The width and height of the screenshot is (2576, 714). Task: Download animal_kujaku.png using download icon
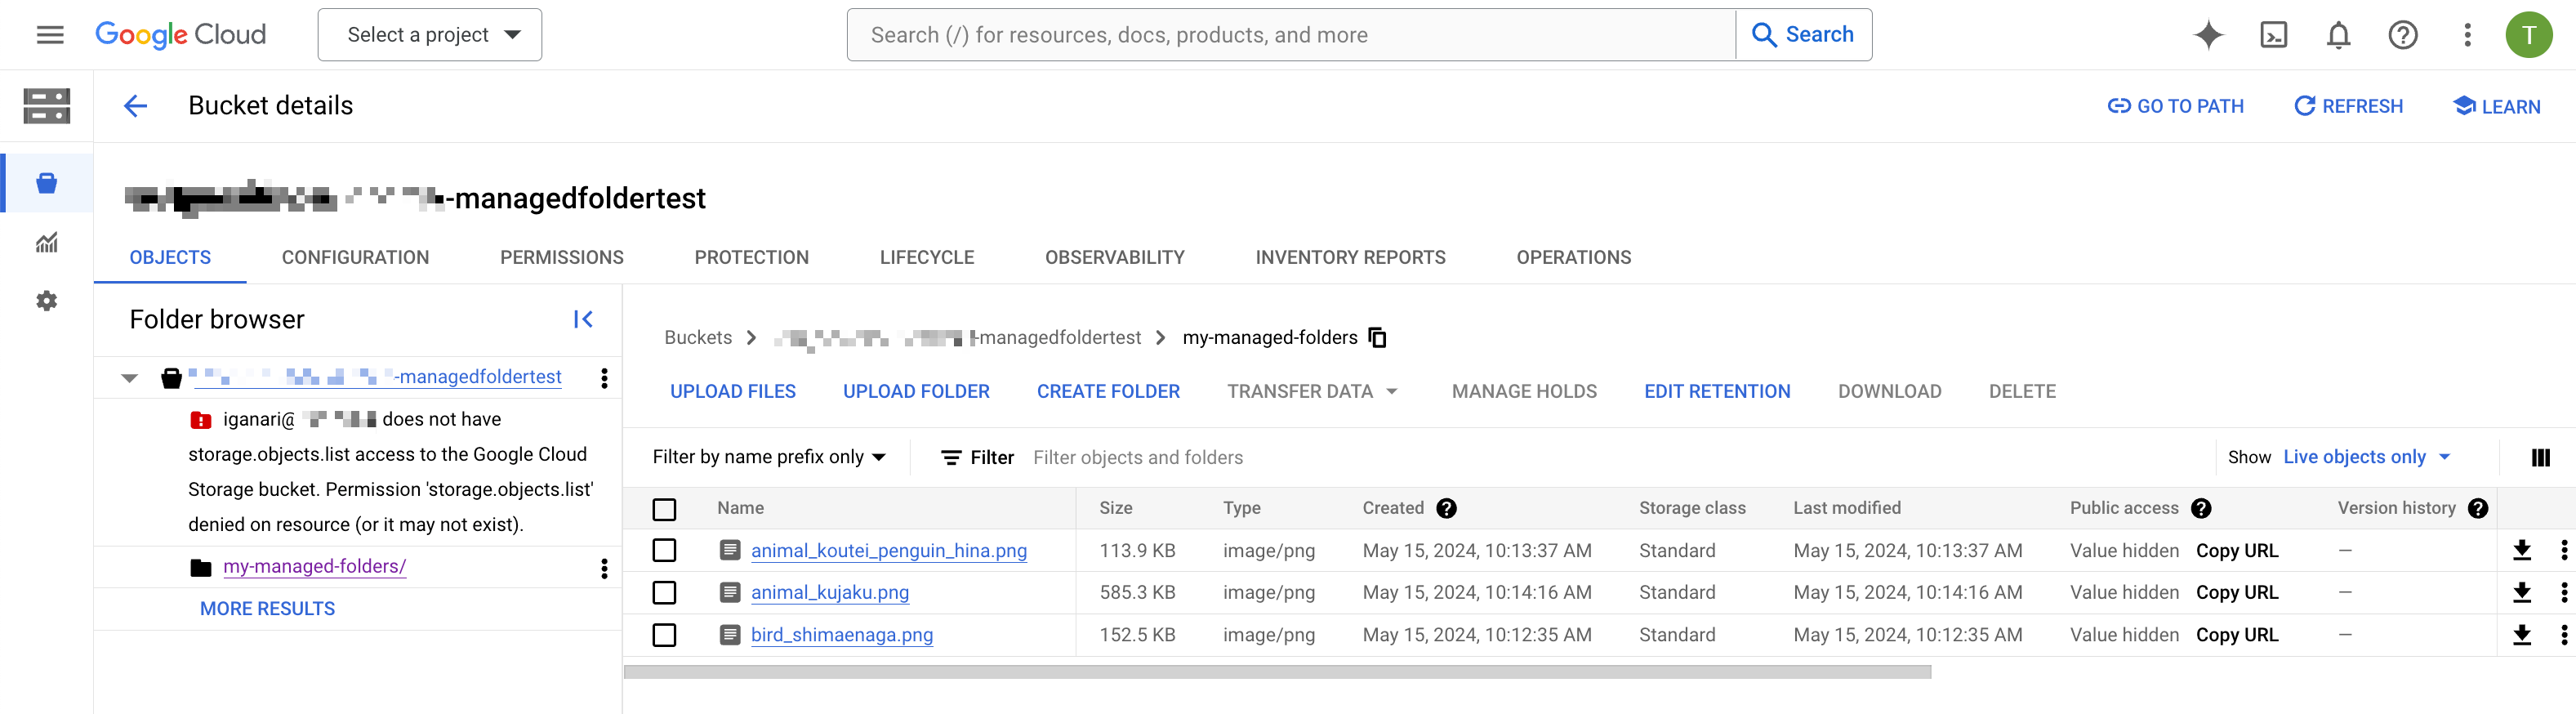[2521, 593]
